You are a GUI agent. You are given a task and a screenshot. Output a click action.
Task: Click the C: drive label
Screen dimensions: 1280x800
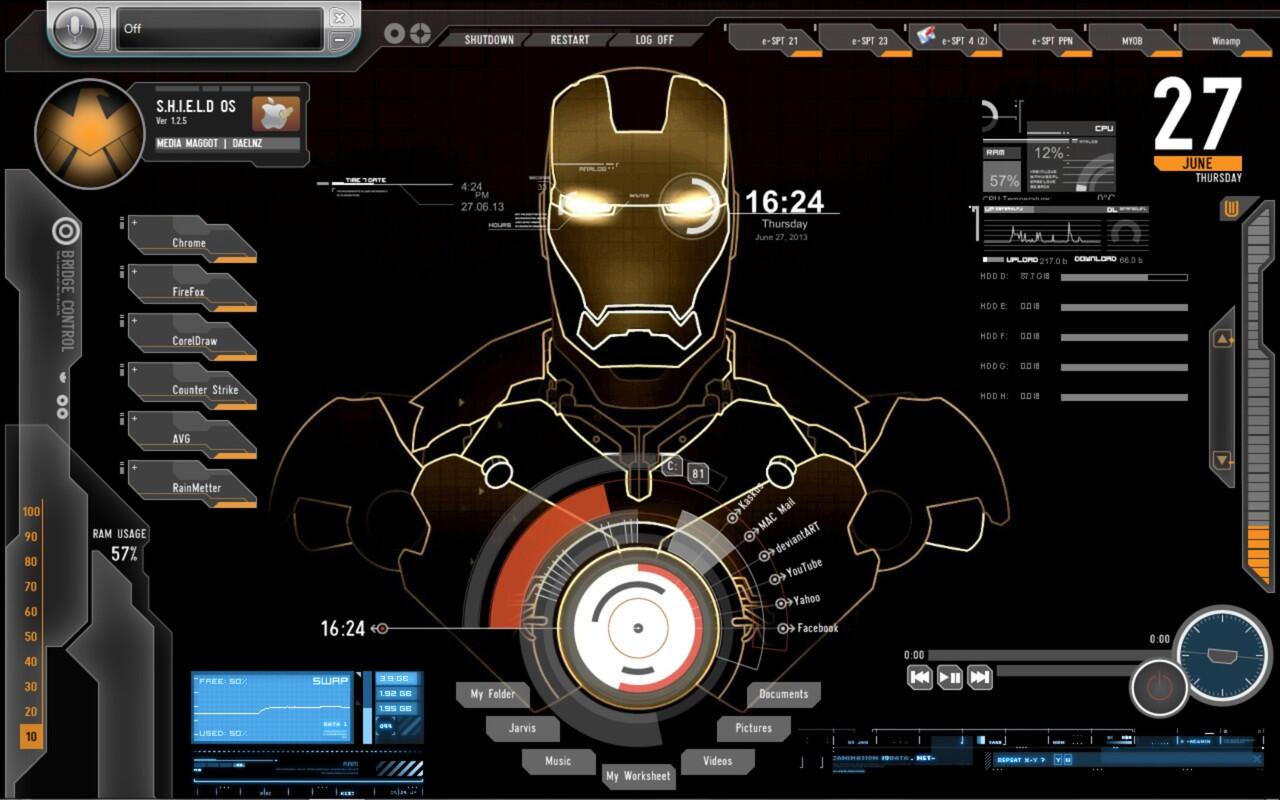coord(672,466)
